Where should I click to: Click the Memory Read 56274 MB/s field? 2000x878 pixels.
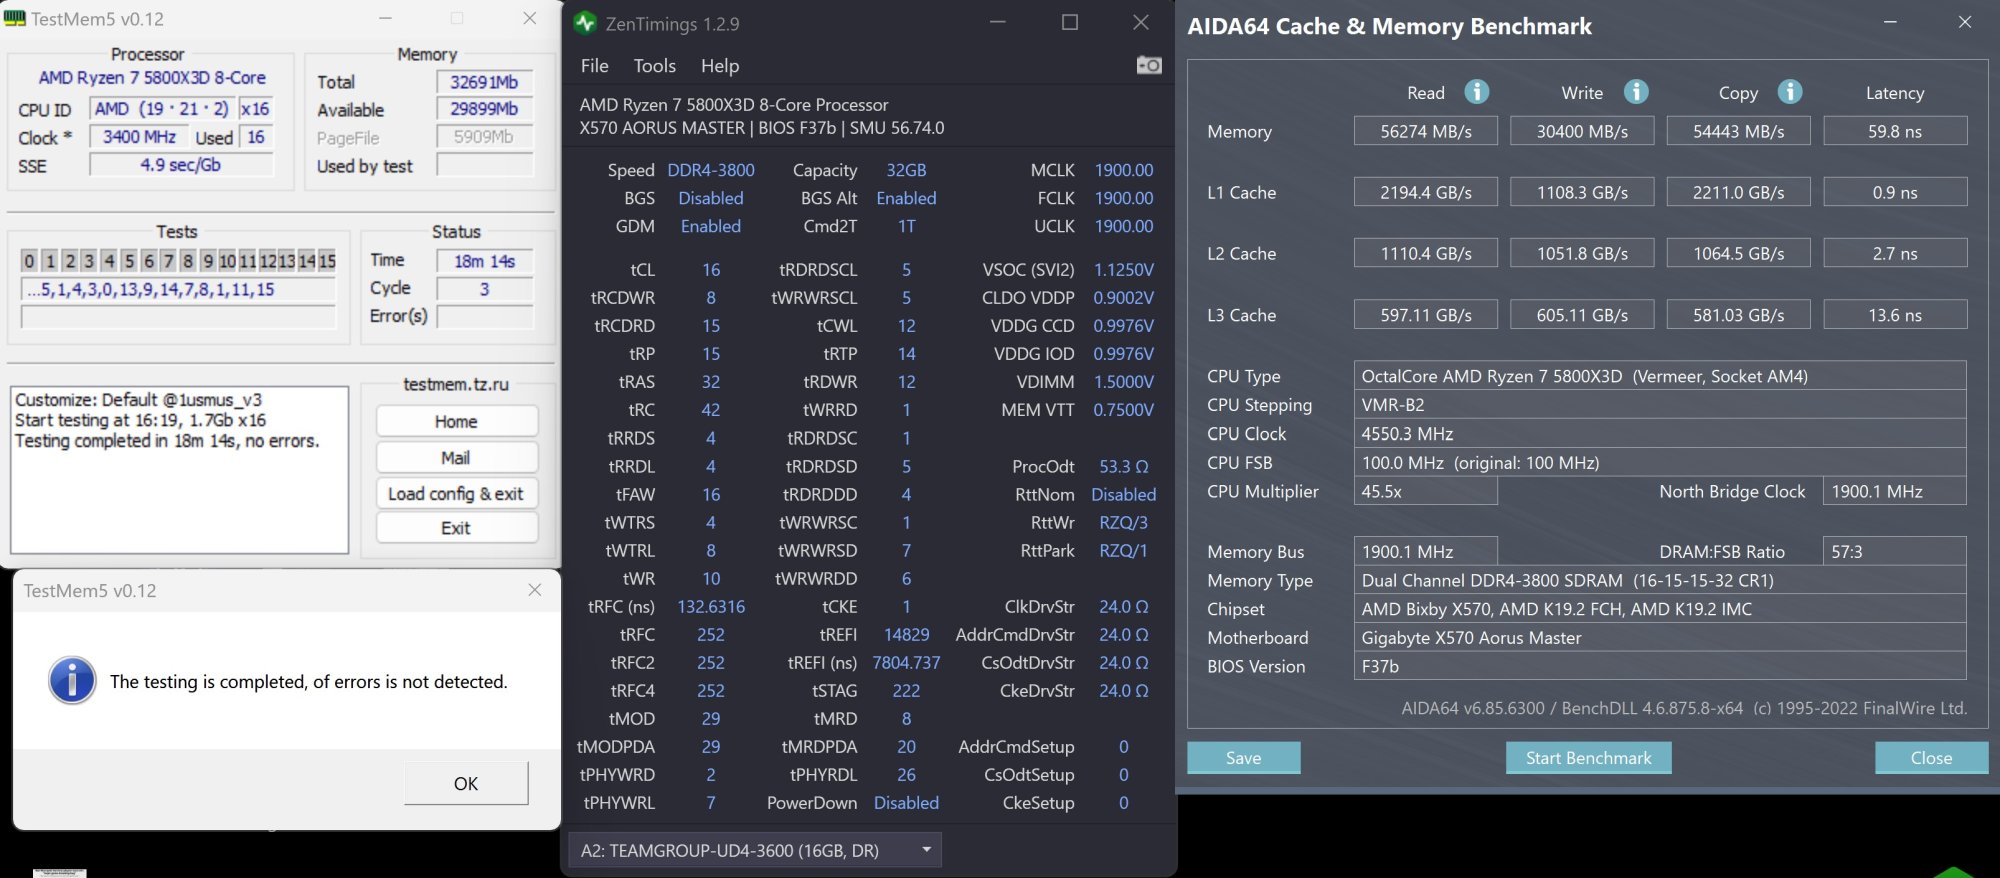tap(1425, 131)
